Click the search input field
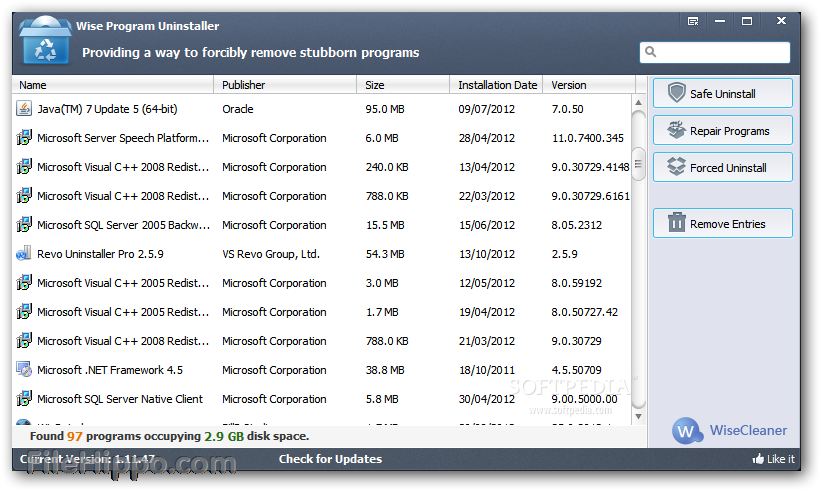821x491 pixels. click(x=715, y=52)
